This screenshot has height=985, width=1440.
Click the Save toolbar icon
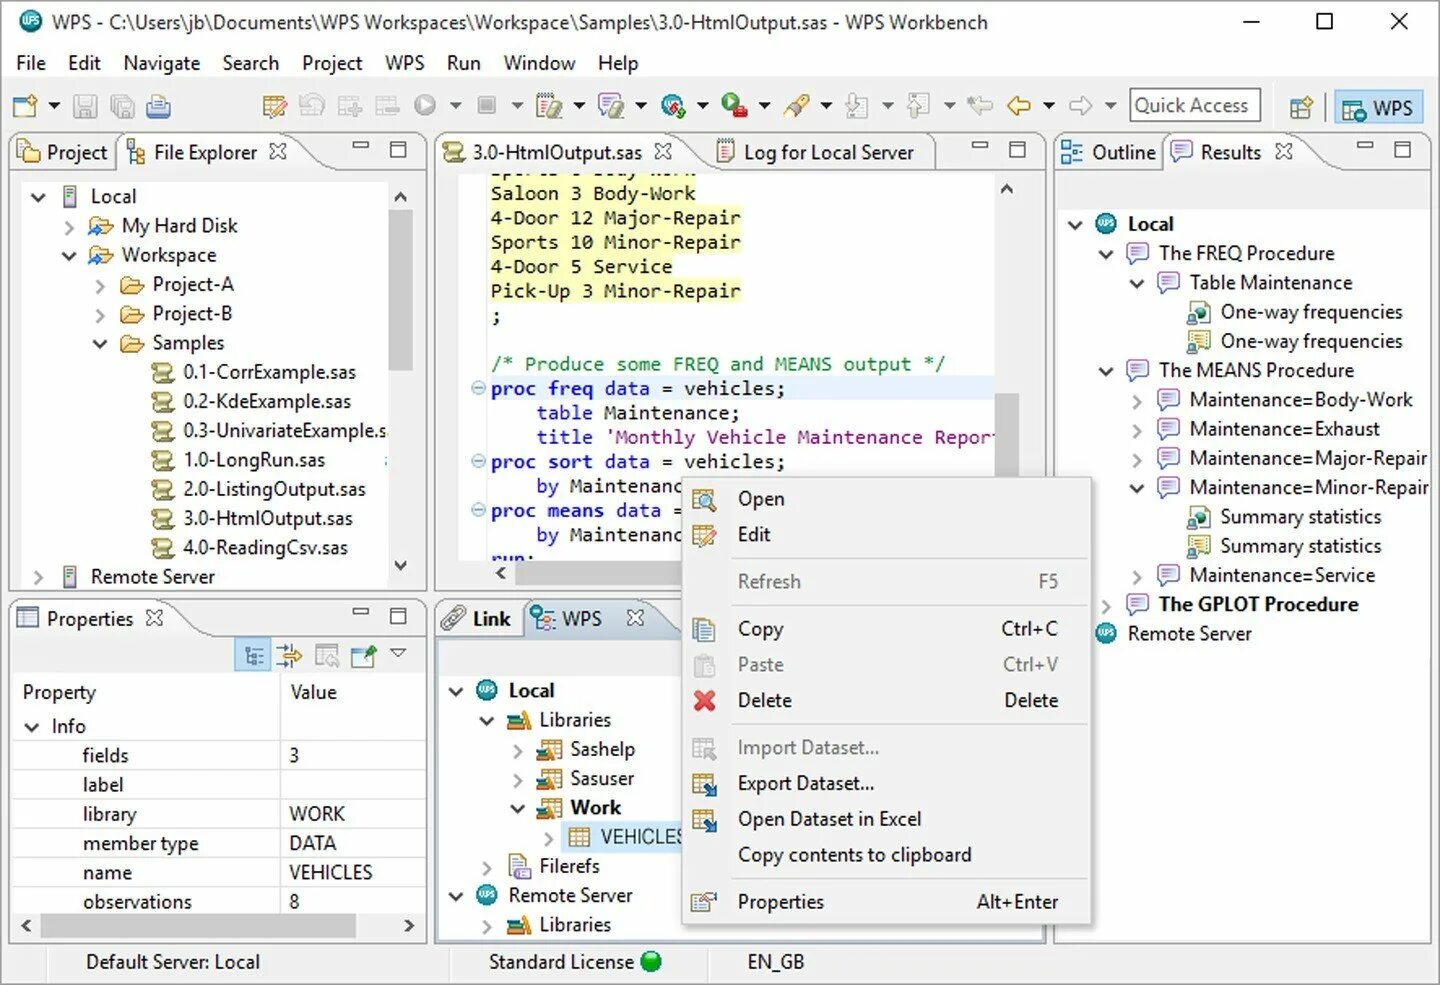pos(85,105)
